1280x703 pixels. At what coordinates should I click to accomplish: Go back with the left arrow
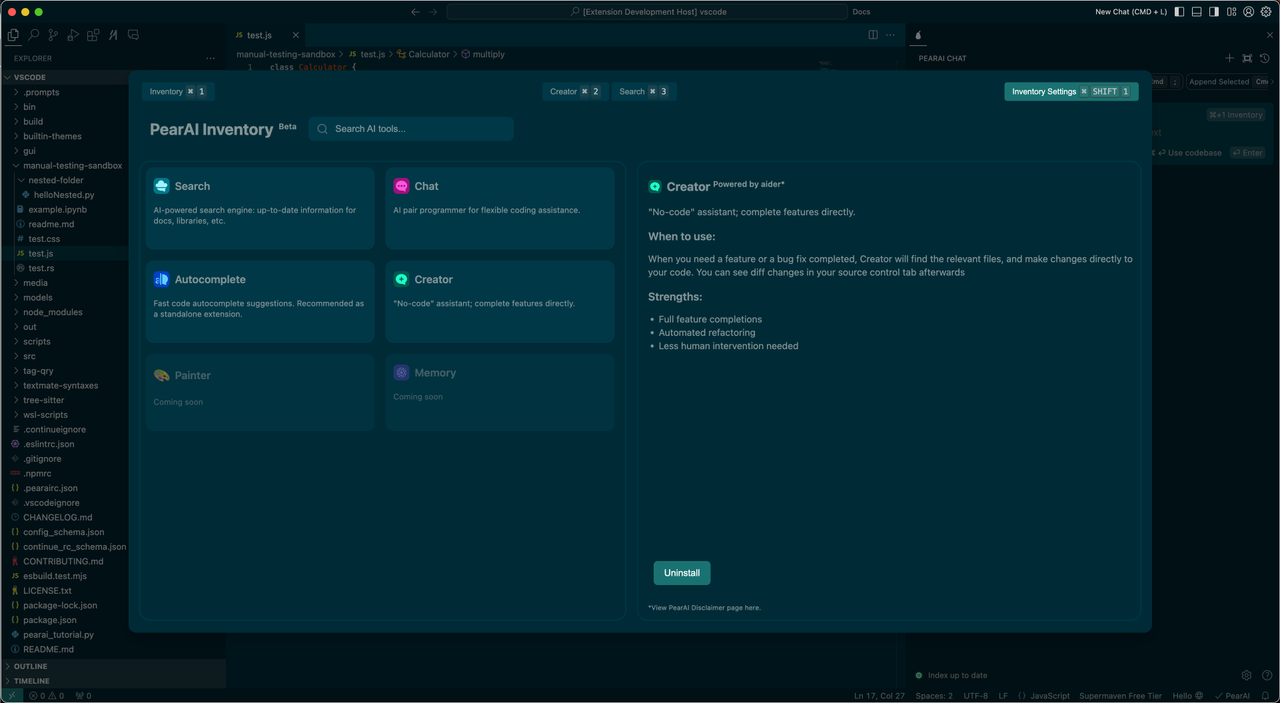tap(415, 12)
